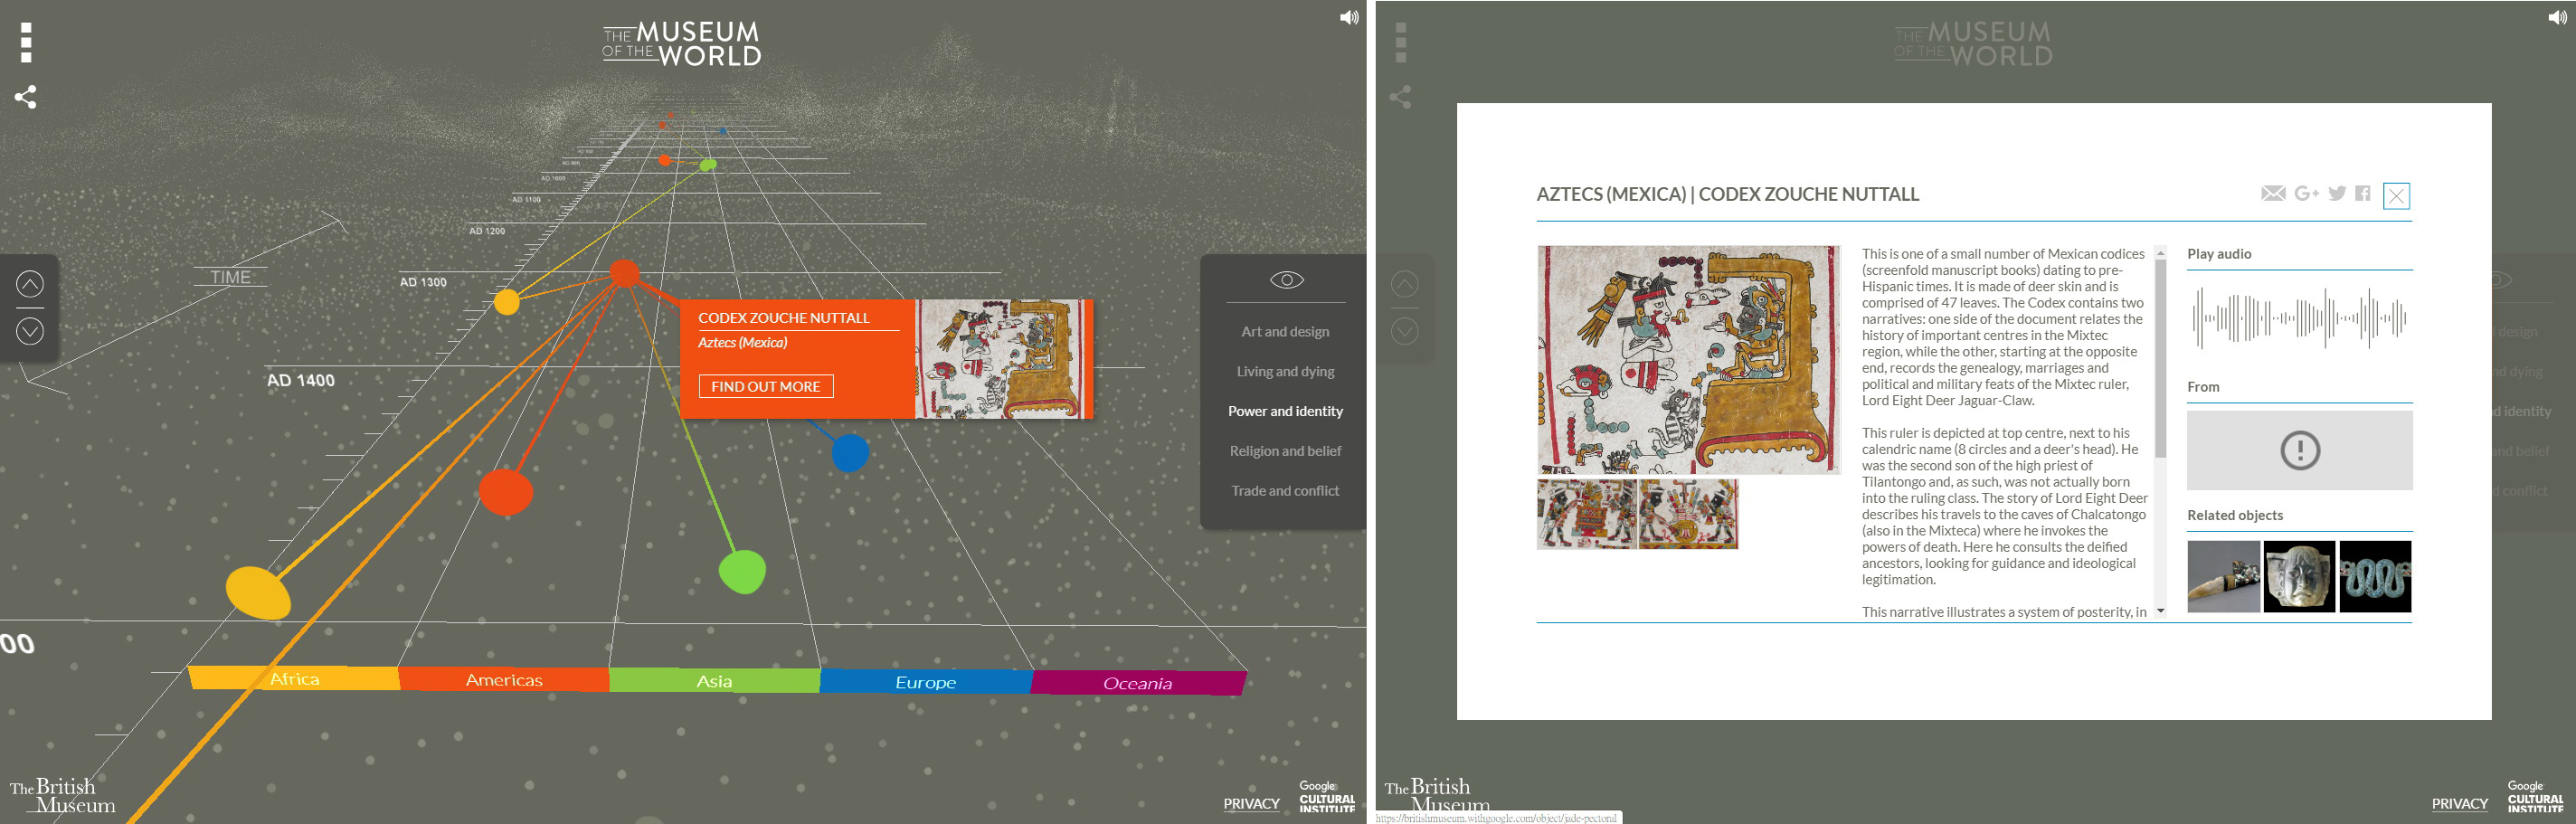Image resolution: width=2576 pixels, height=824 pixels.
Task: Open PRIVACY link in left view
Action: 1251,804
